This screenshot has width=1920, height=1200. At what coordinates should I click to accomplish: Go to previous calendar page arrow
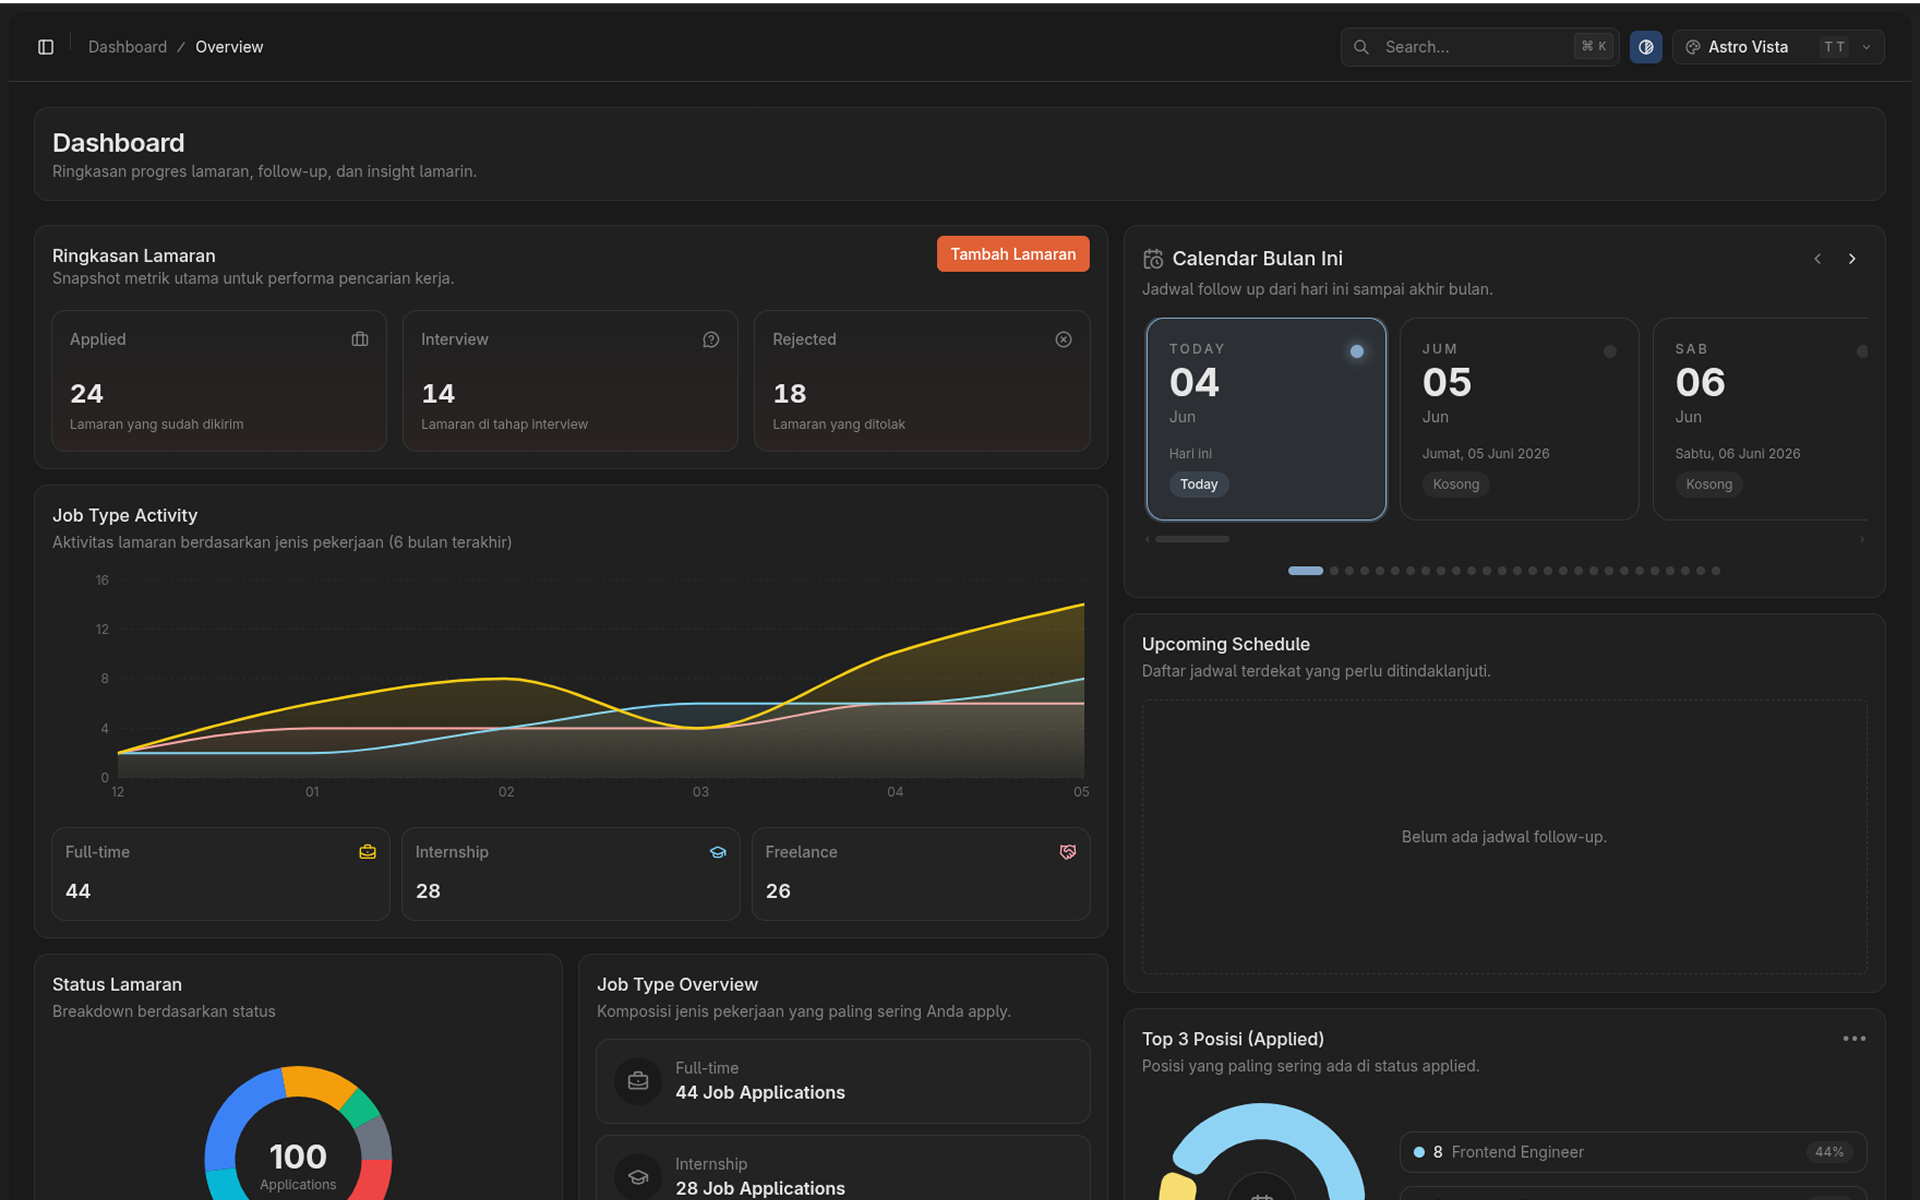[1818, 259]
